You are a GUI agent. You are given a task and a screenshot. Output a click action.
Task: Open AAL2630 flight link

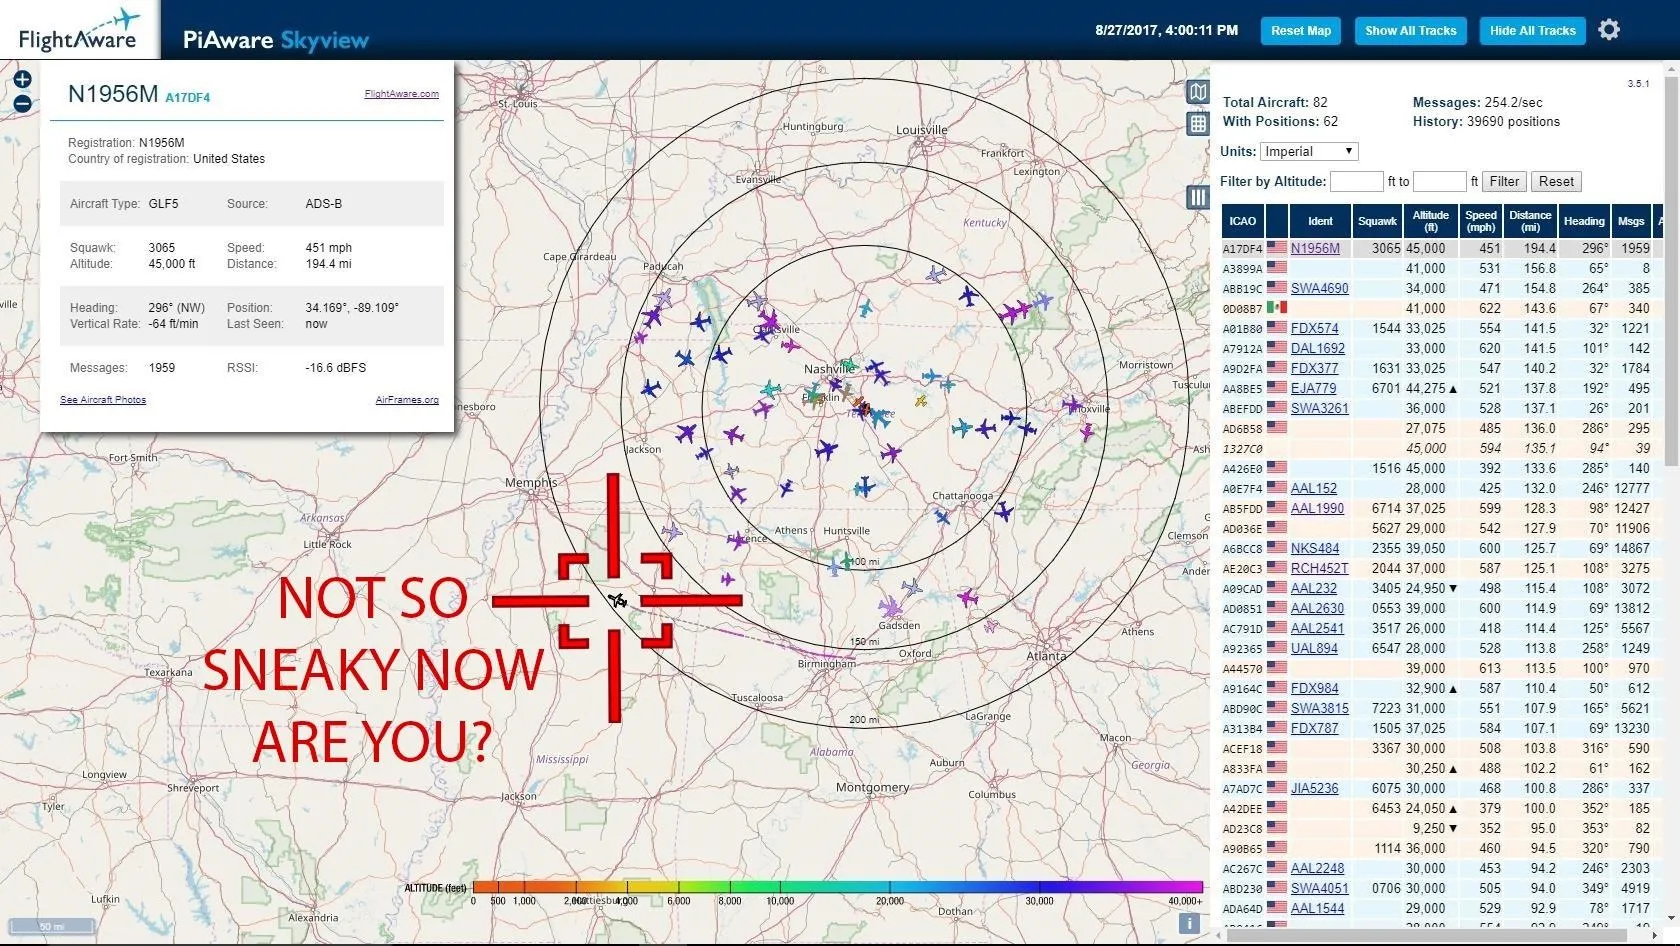1317,608
